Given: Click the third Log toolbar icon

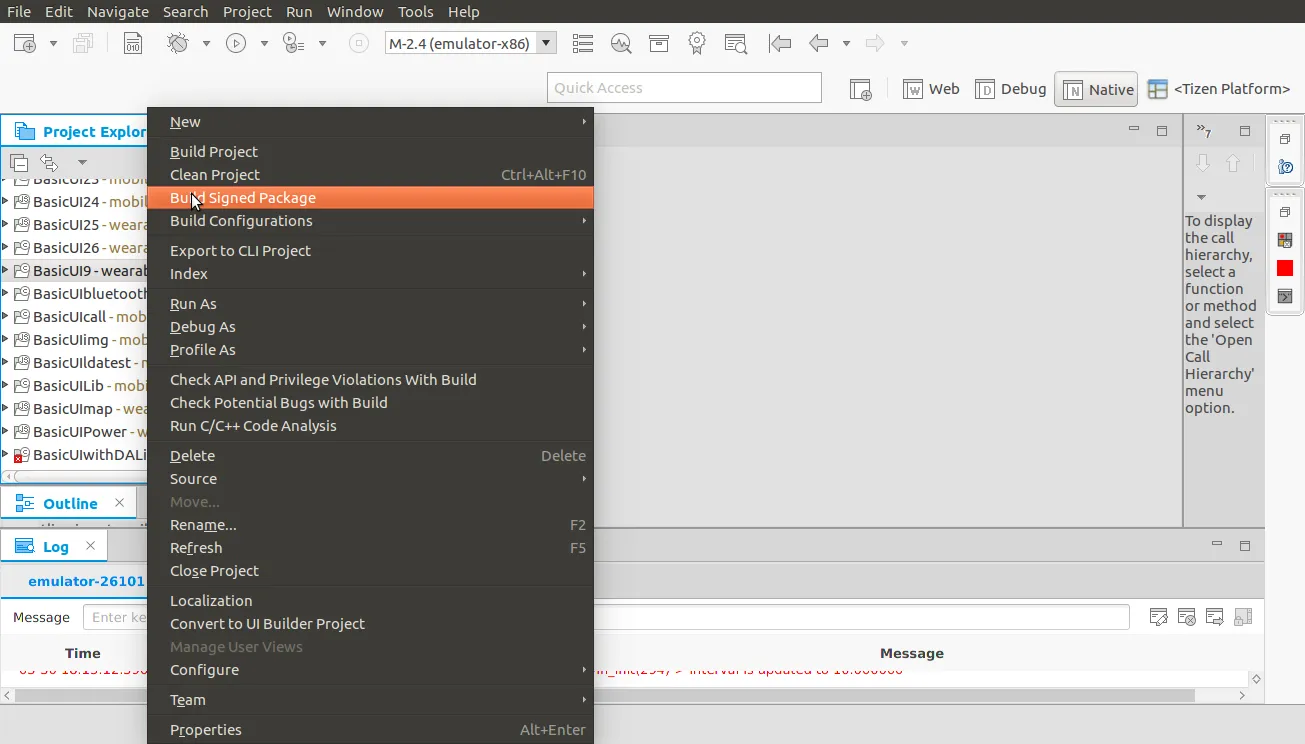Looking at the screenshot, I should pyautogui.click(x=1215, y=617).
